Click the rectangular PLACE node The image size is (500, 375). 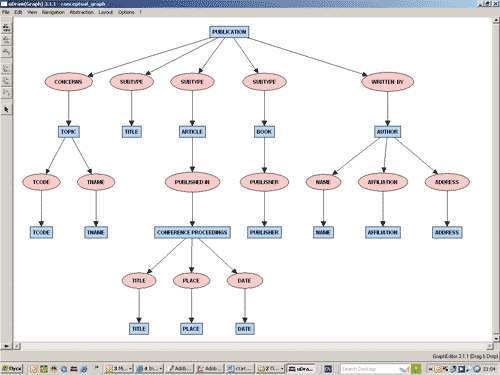coord(191,329)
